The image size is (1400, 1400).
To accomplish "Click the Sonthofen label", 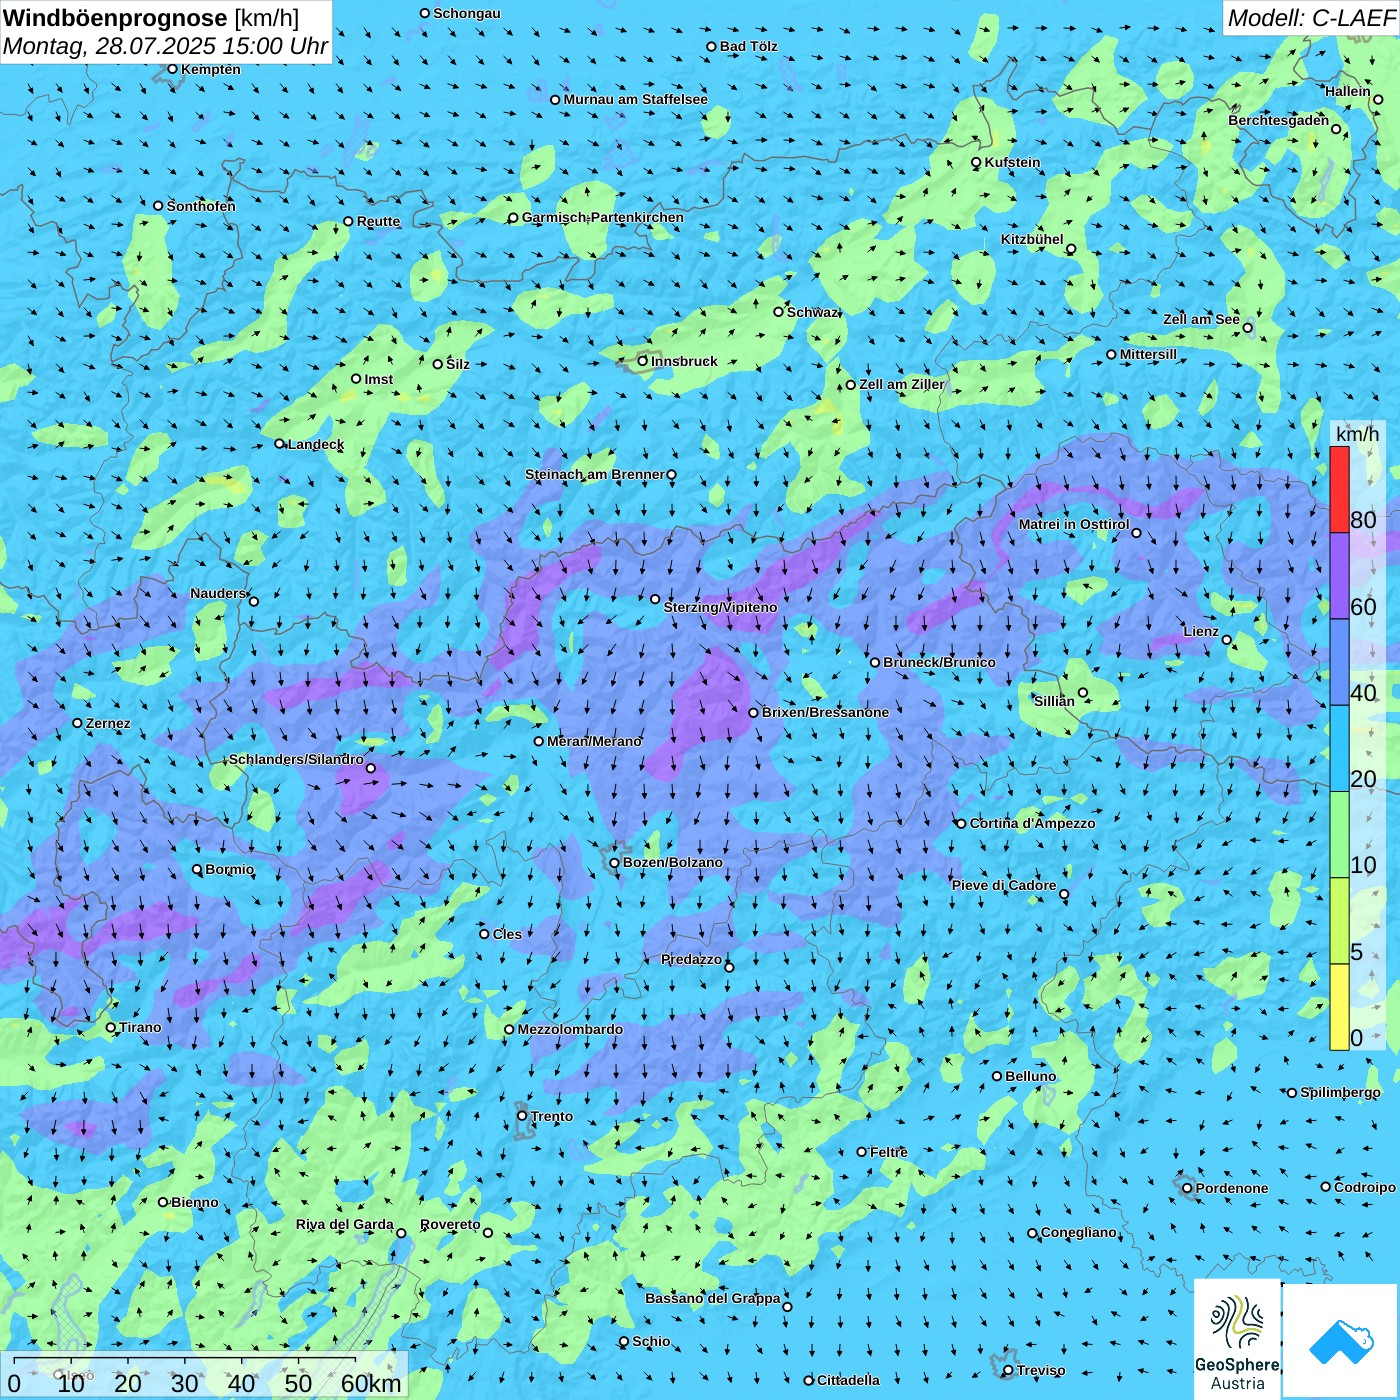I will click(201, 206).
